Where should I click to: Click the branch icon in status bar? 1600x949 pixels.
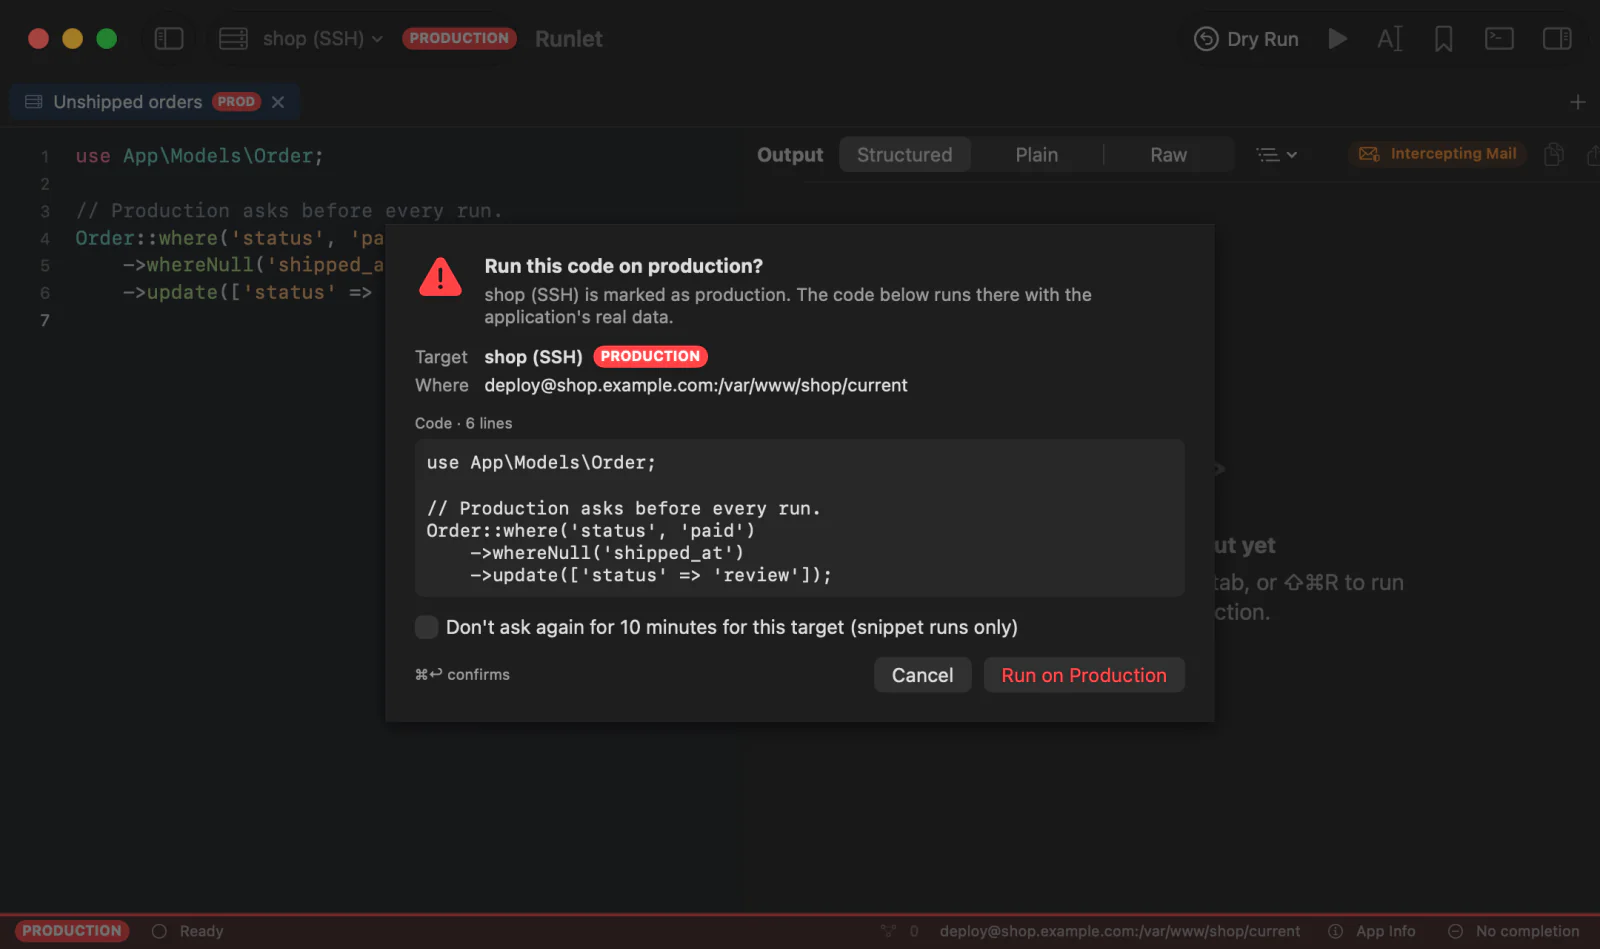click(x=888, y=931)
